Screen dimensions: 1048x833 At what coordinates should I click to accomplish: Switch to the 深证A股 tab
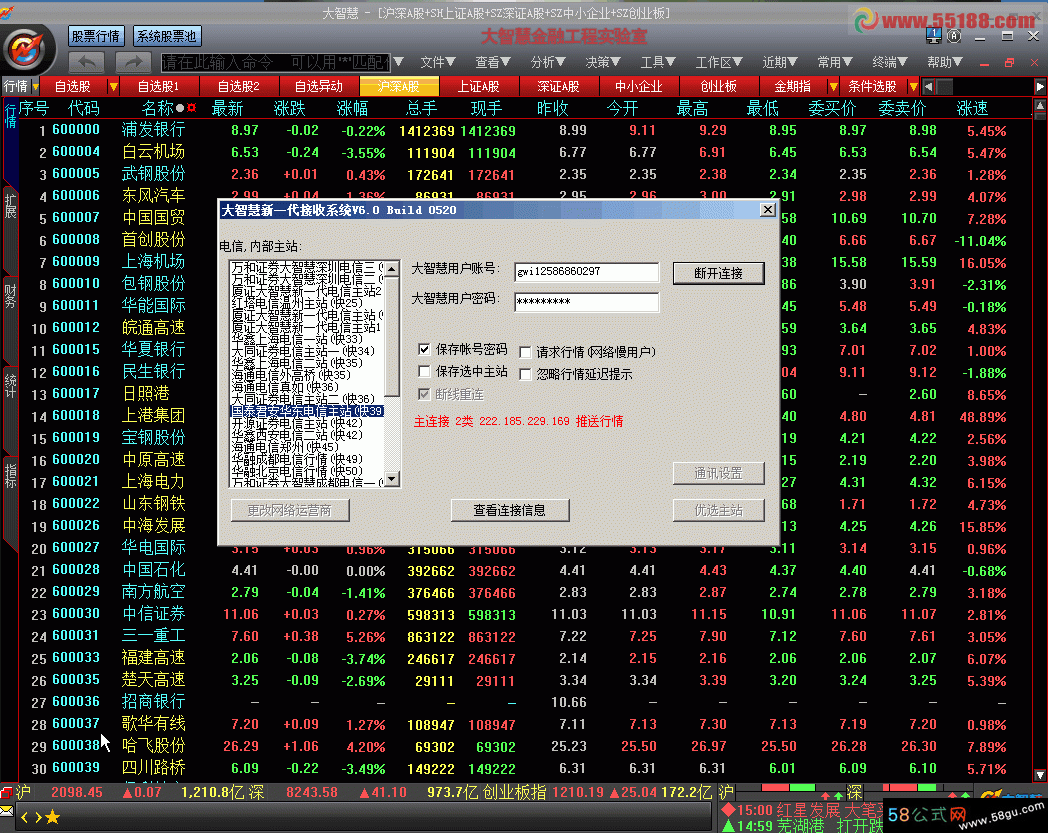point(559,87)
